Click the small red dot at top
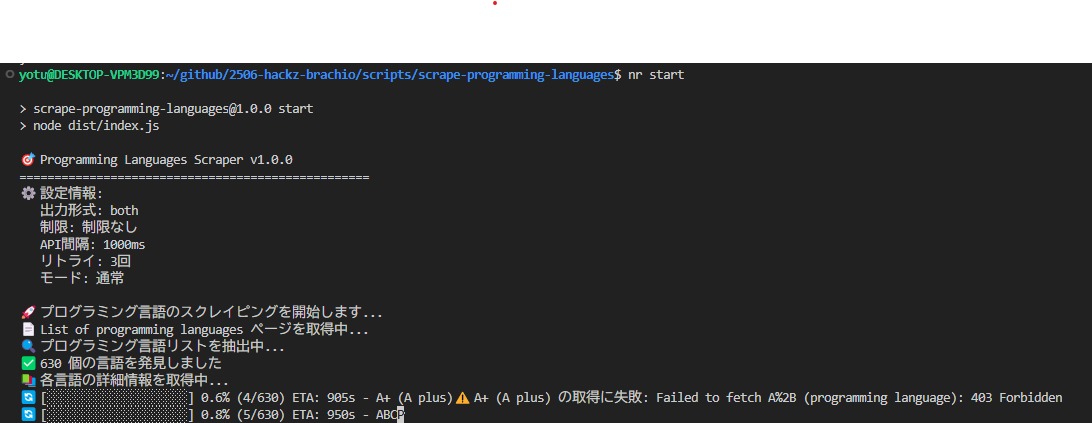The image size is (1092, 423). point(494,3)
